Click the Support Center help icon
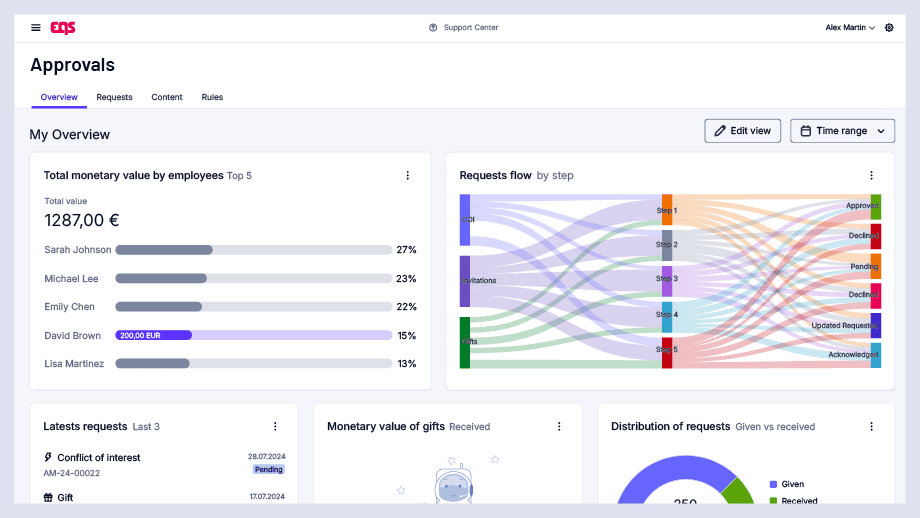Screen dimensions: 920x518 coord(433,28)
